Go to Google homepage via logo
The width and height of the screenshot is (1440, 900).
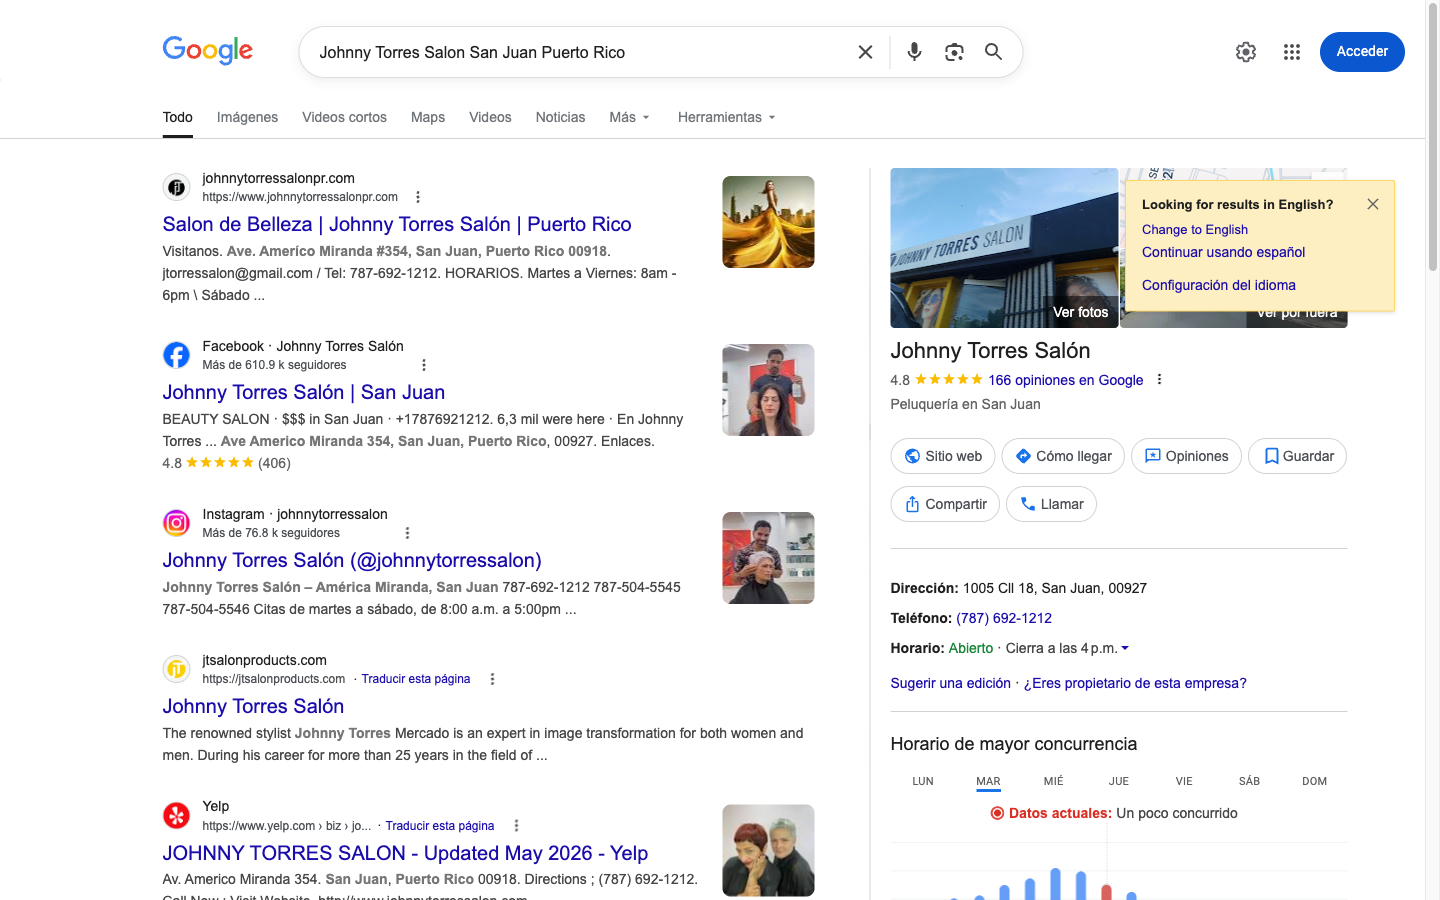pyautogui.click(x=208, y=50)
